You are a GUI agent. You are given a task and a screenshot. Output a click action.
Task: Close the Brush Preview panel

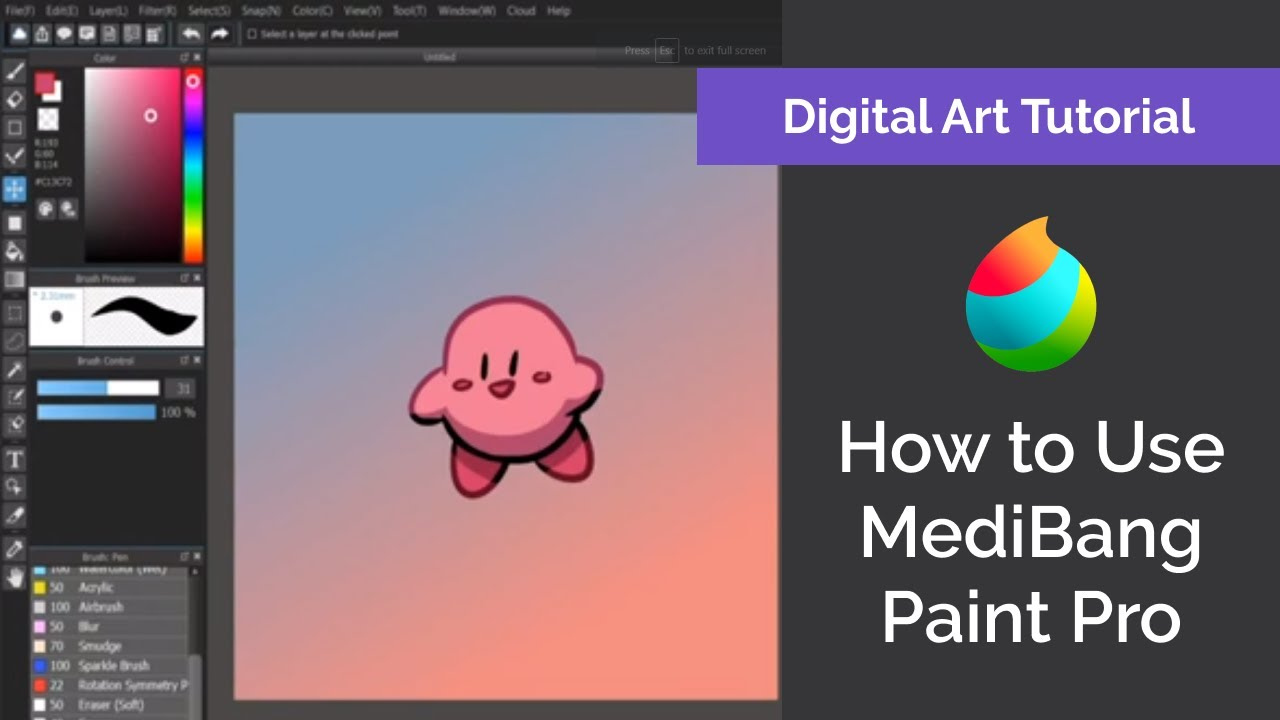pos(197,278)
